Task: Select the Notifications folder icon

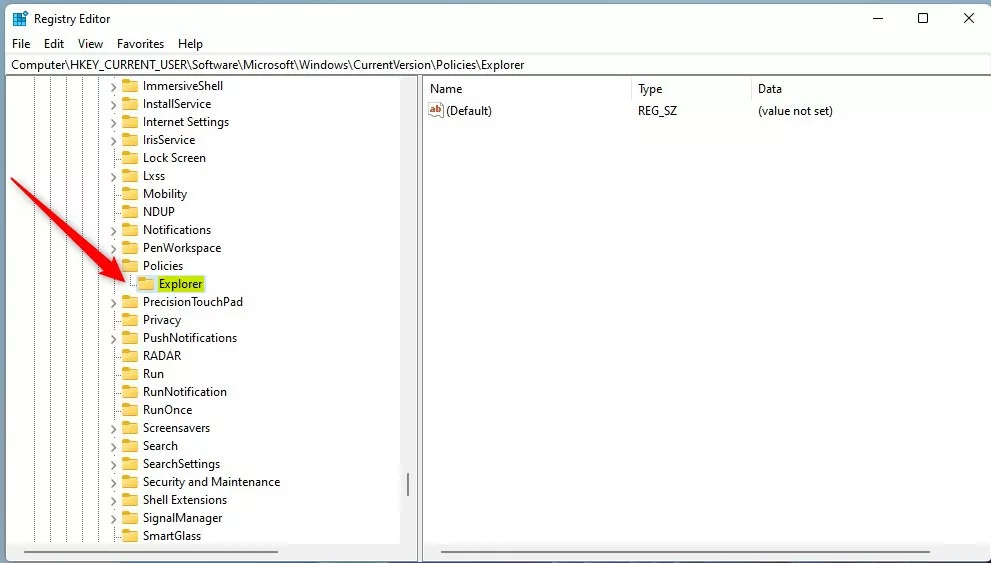Action: click(130, 229)
